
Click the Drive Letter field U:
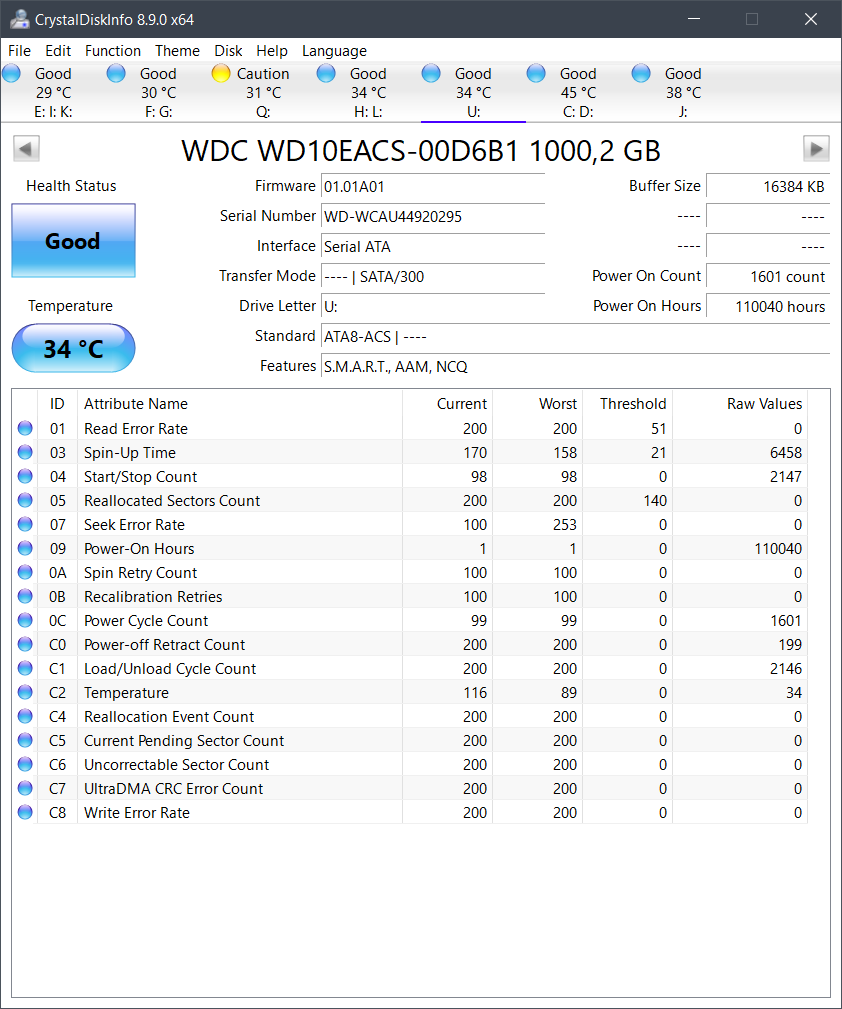coord(433,306)
